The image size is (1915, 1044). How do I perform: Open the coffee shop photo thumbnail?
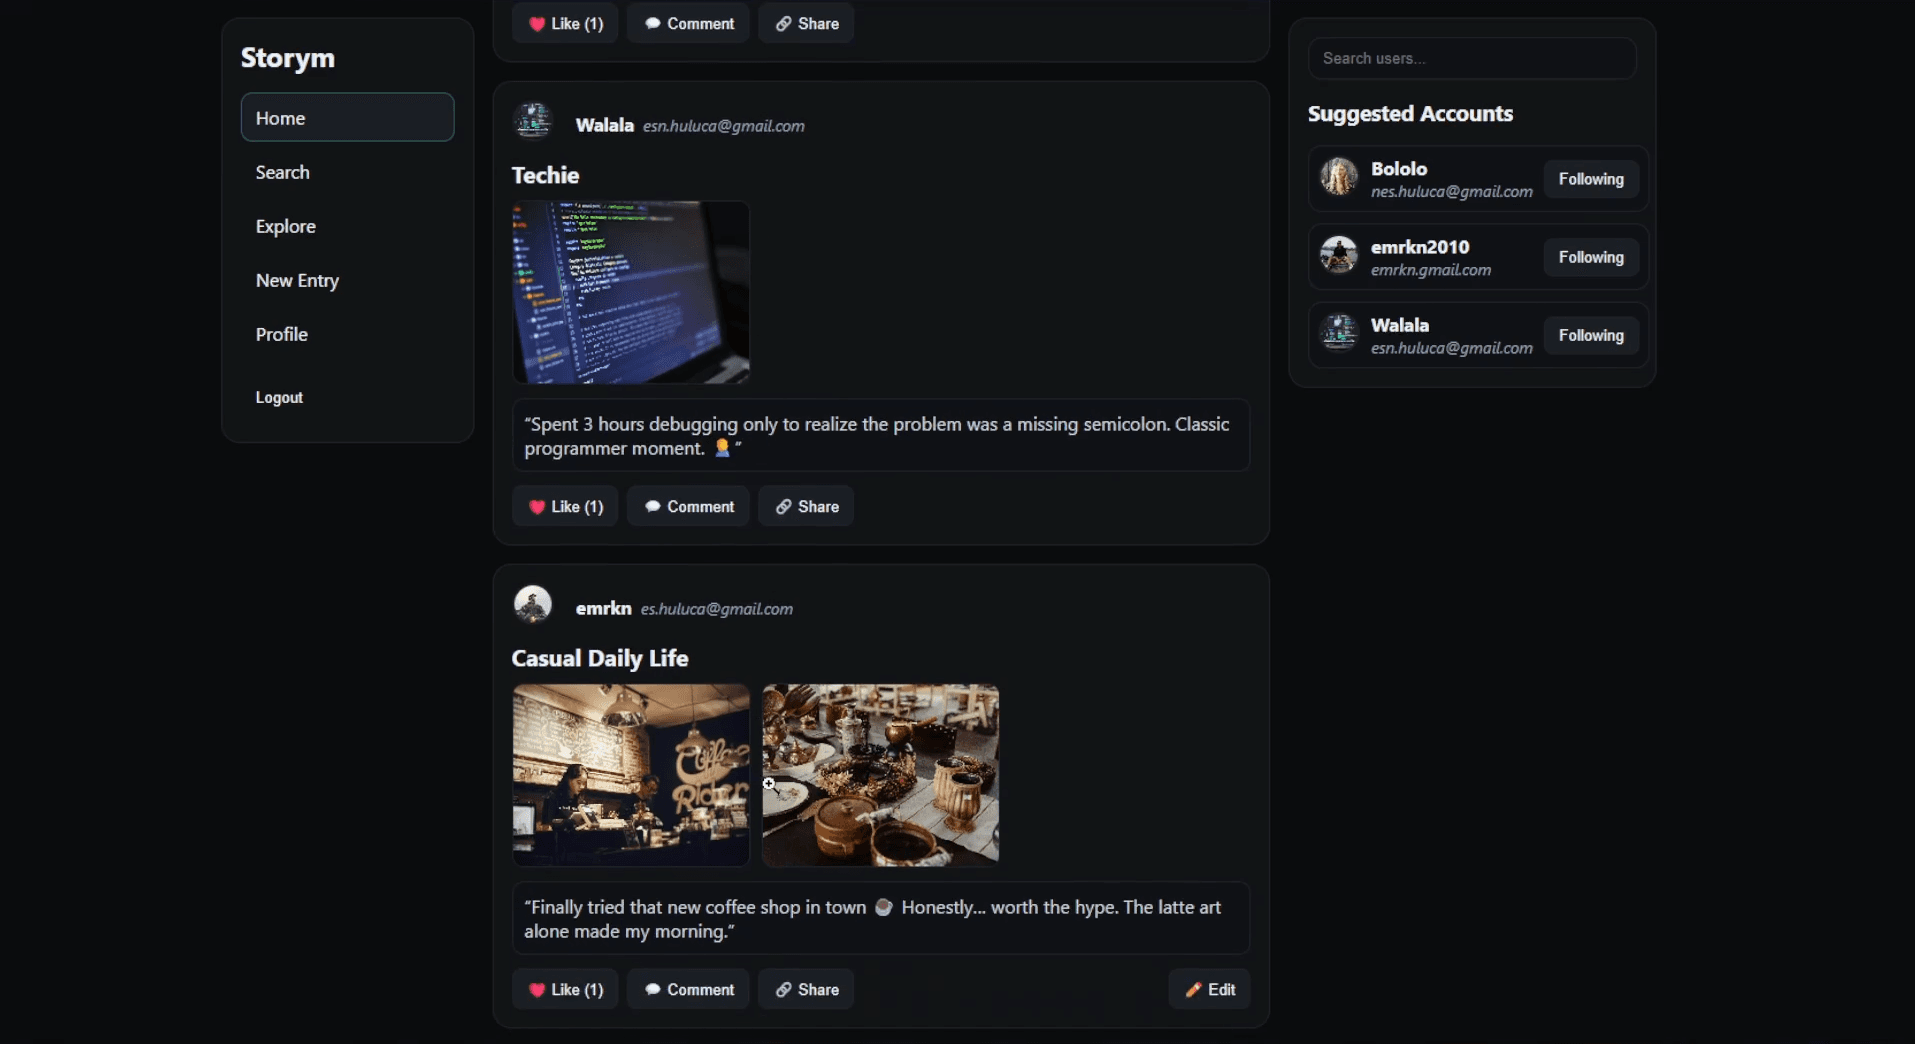[631, 775]
